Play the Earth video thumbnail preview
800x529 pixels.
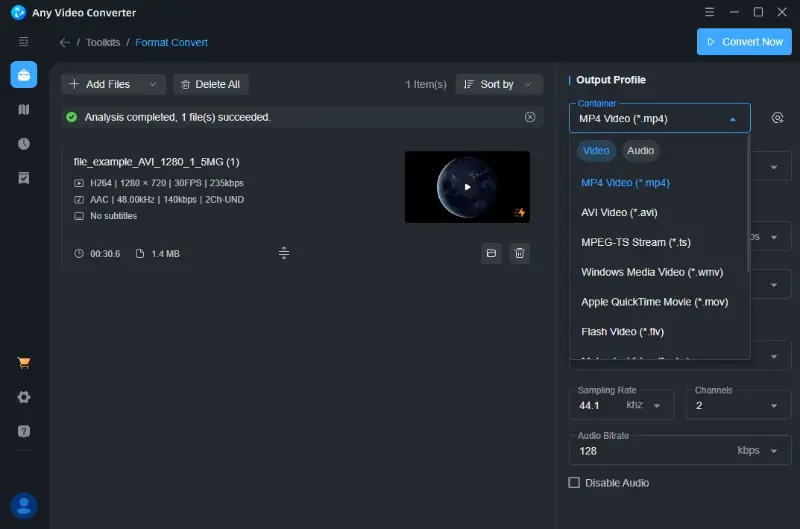tap(467, 187)
